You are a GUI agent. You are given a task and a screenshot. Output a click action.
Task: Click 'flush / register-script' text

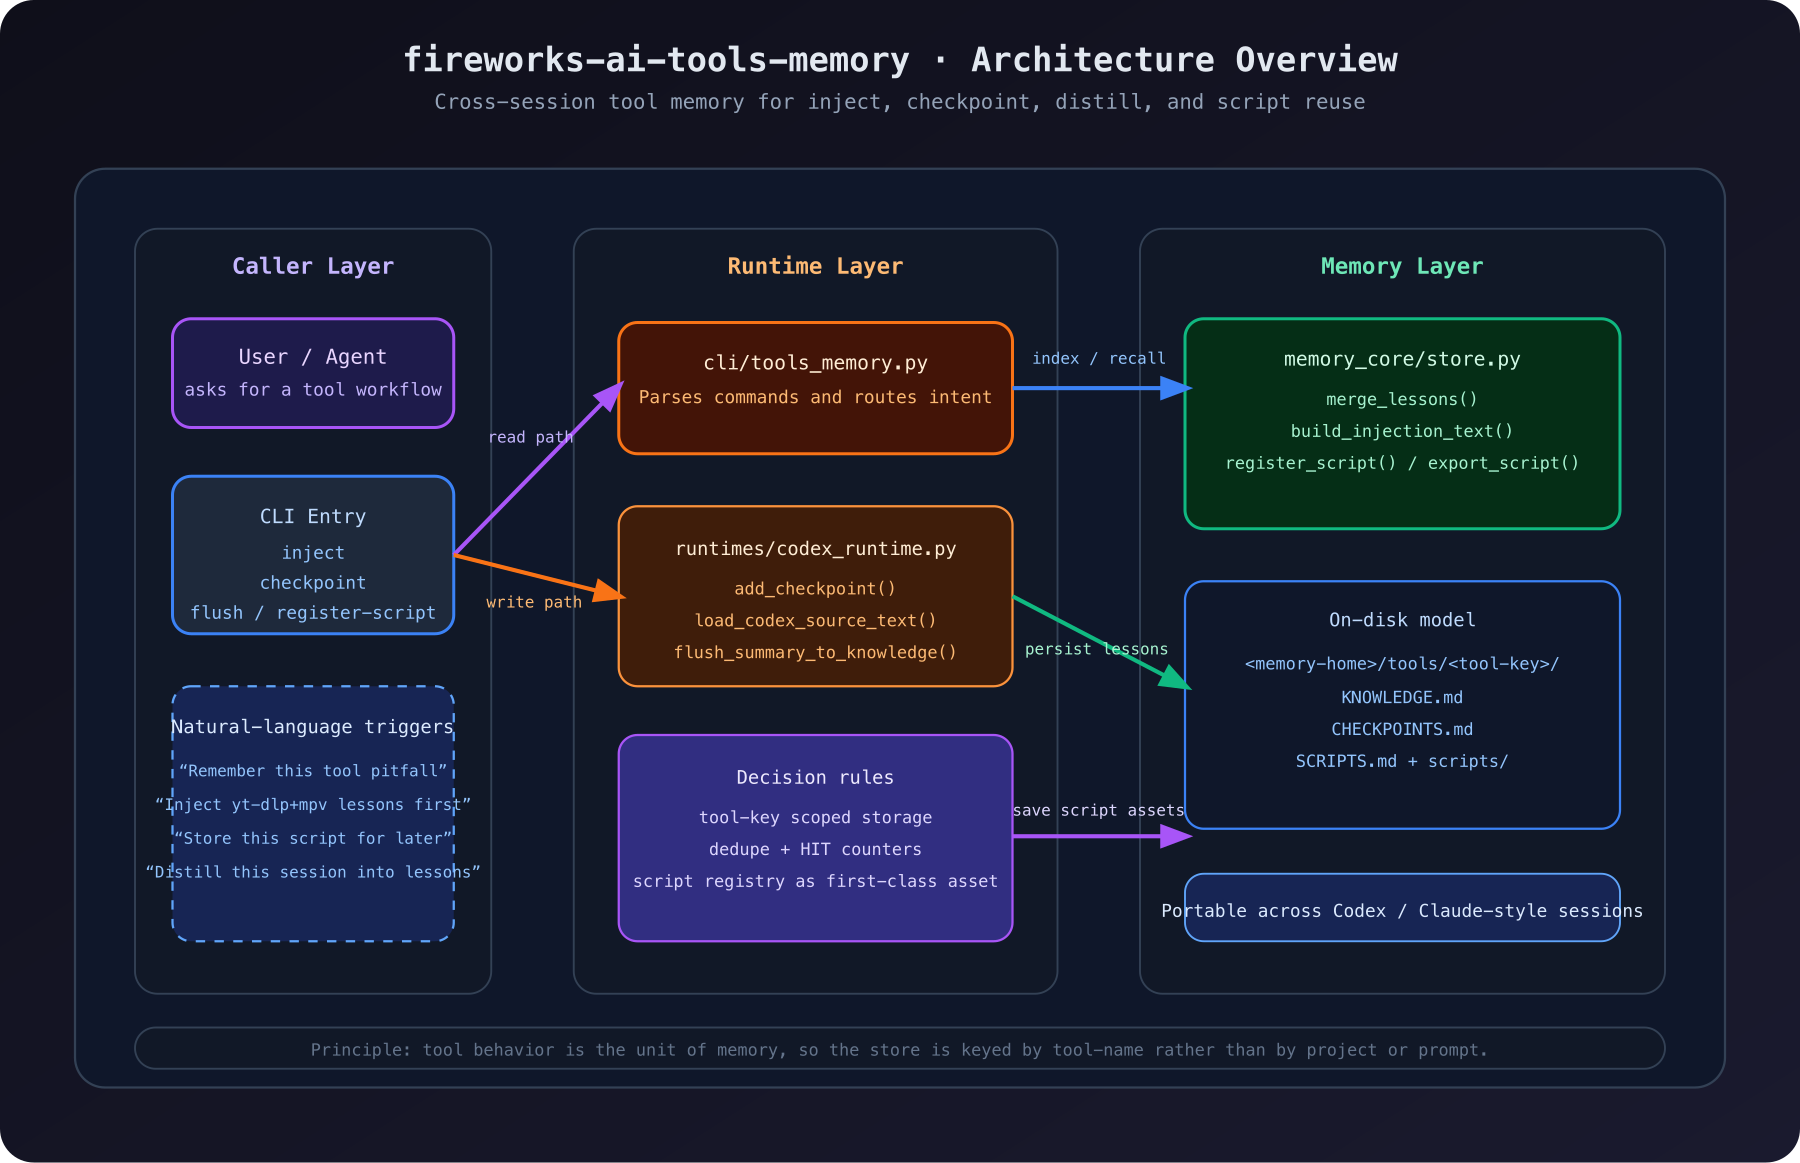pos(313,613)
